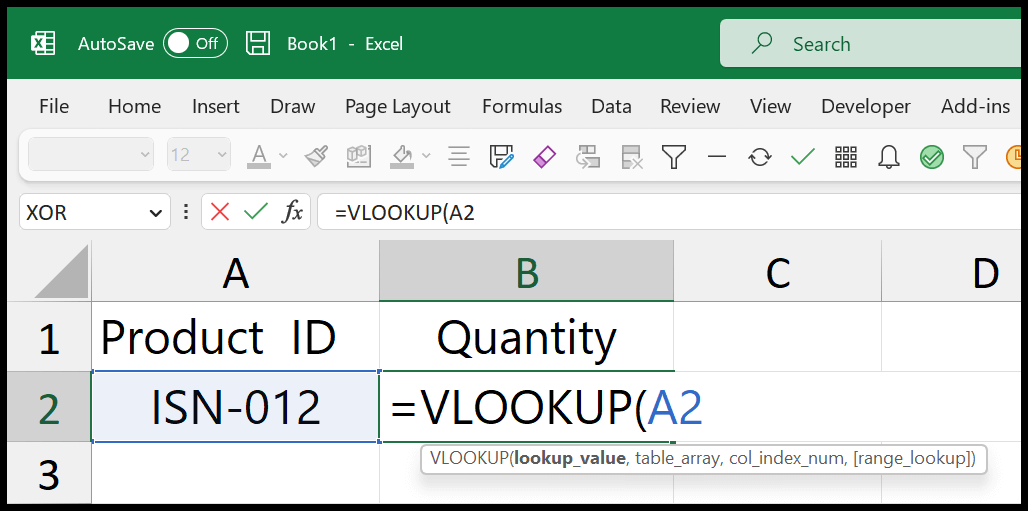
Task: Open the Draw tab
Action: (292, 106)
